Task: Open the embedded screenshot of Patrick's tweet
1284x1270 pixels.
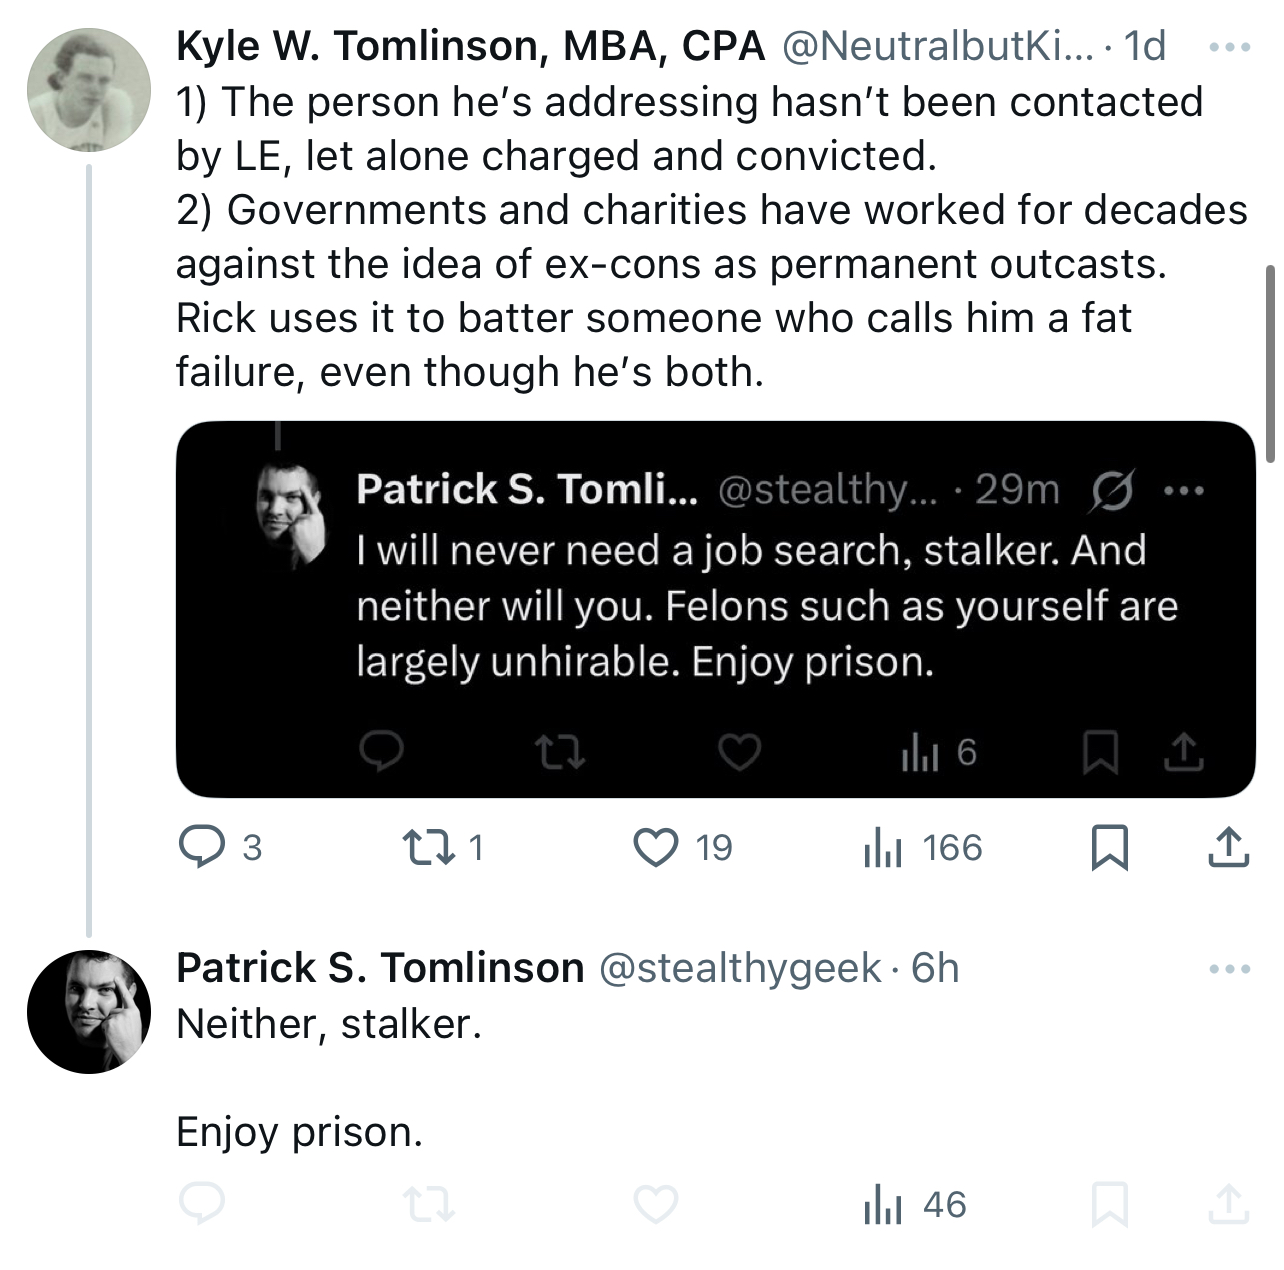Action: 715,609
